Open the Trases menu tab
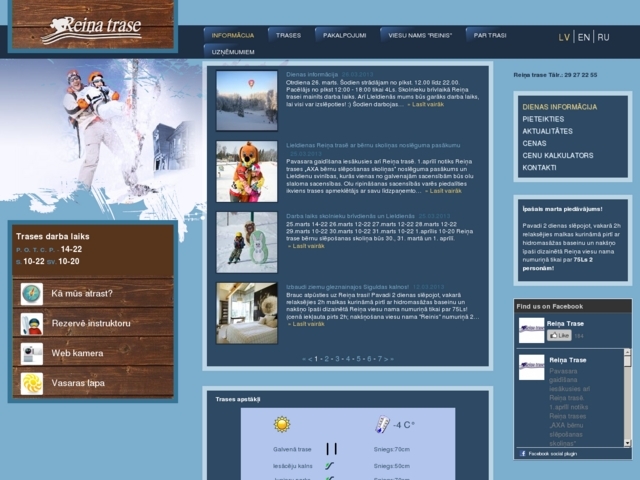This screenshot has height=480, width=640. coord(288,35)
